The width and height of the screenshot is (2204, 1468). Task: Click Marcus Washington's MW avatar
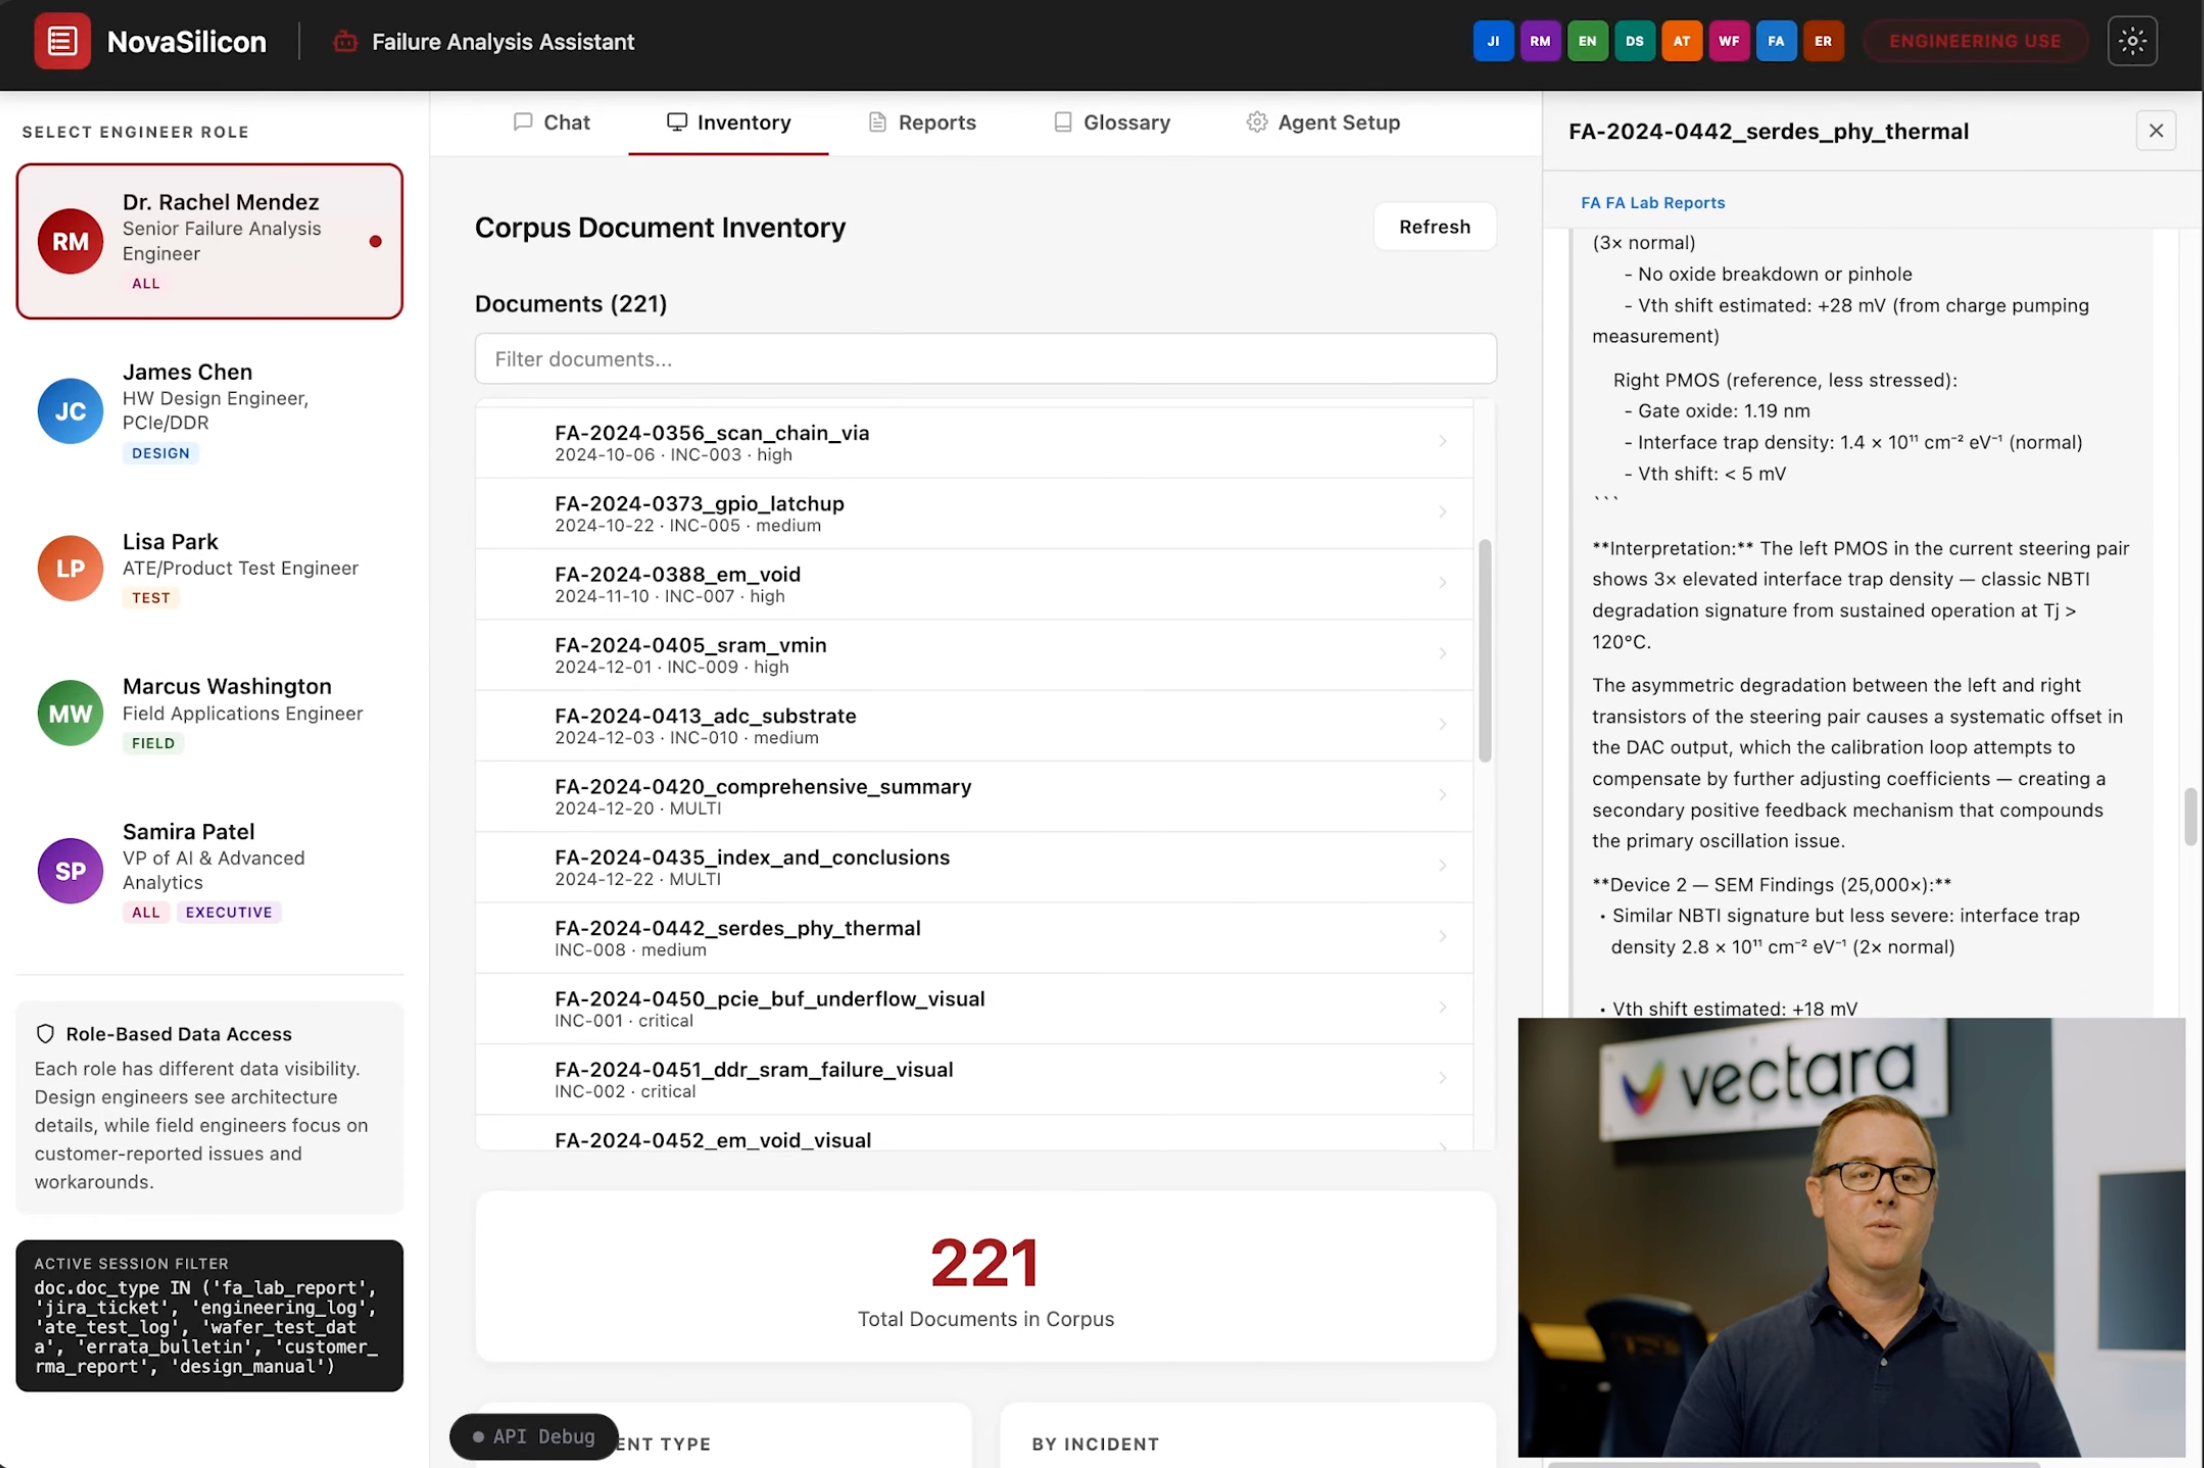[x=70, y=713]
